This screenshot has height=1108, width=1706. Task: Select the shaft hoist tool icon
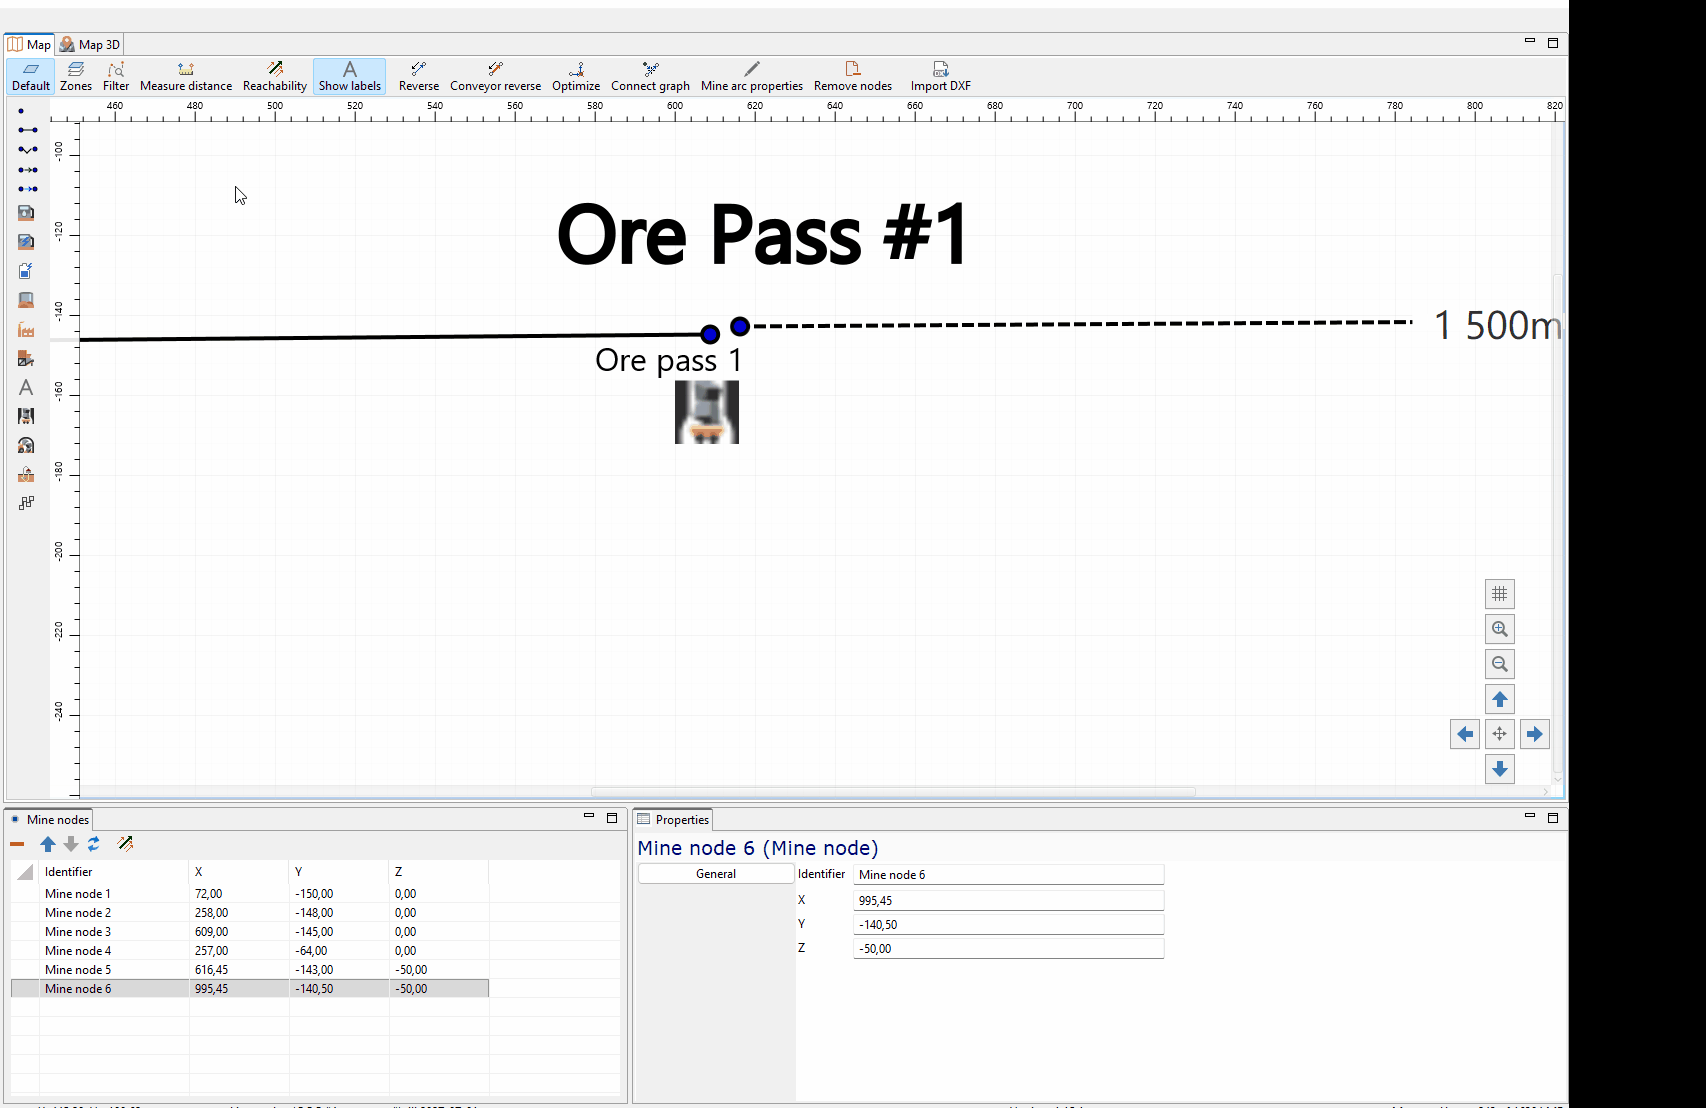26,474
